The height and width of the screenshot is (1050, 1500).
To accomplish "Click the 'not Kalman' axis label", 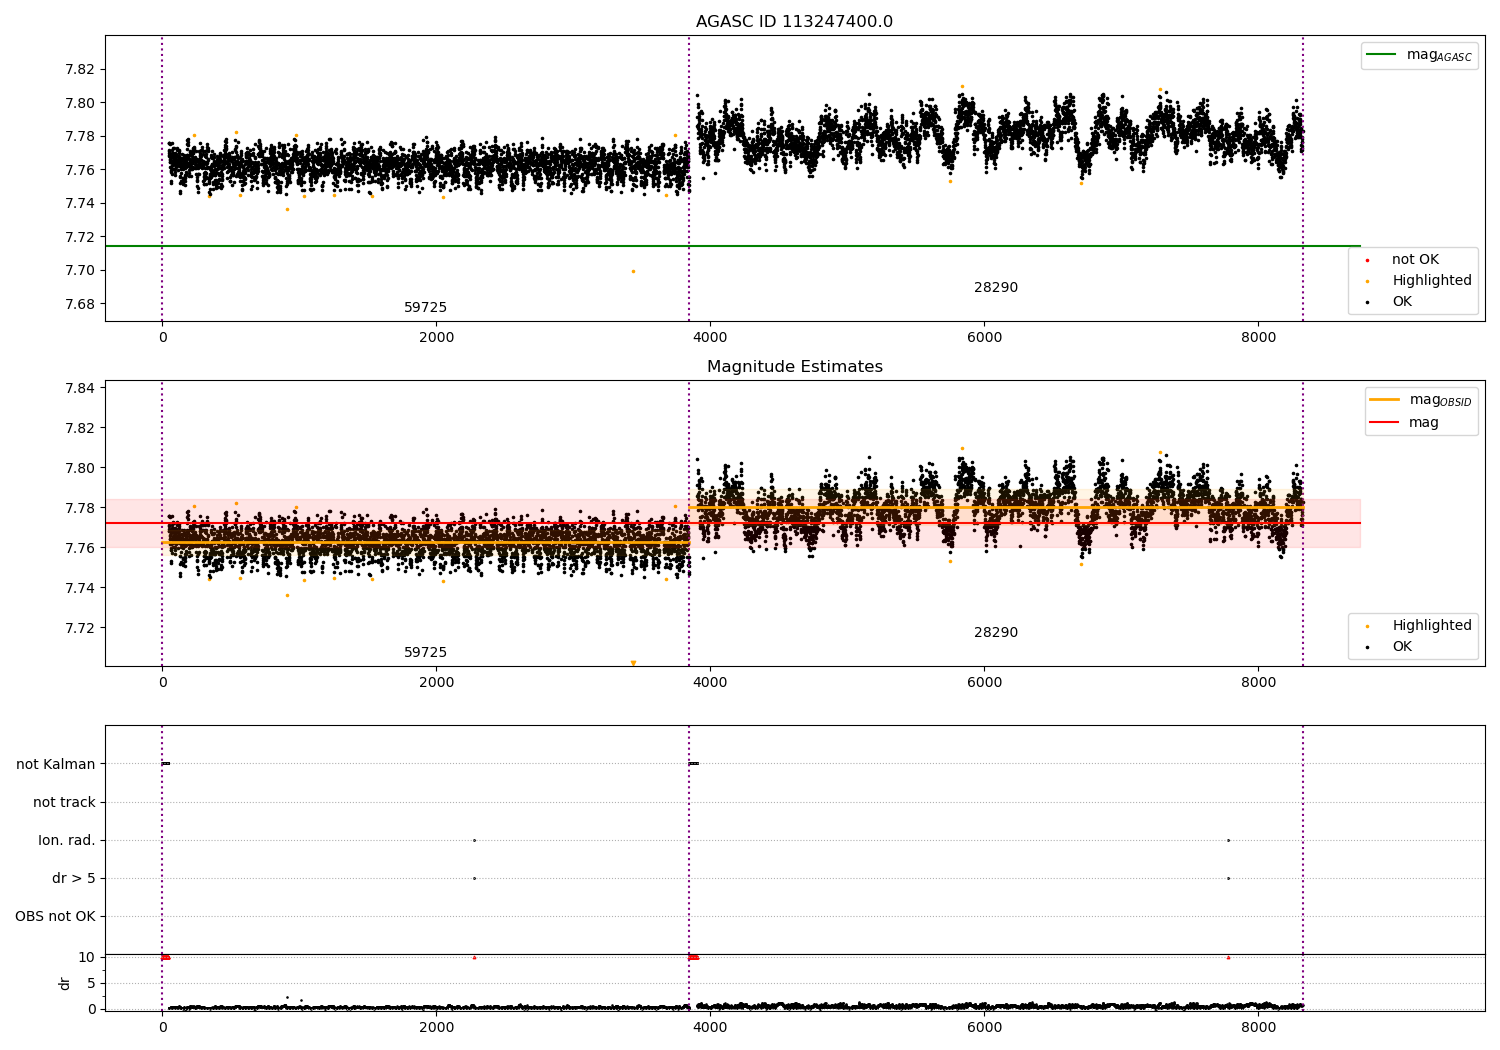I will tap(56, 764).
